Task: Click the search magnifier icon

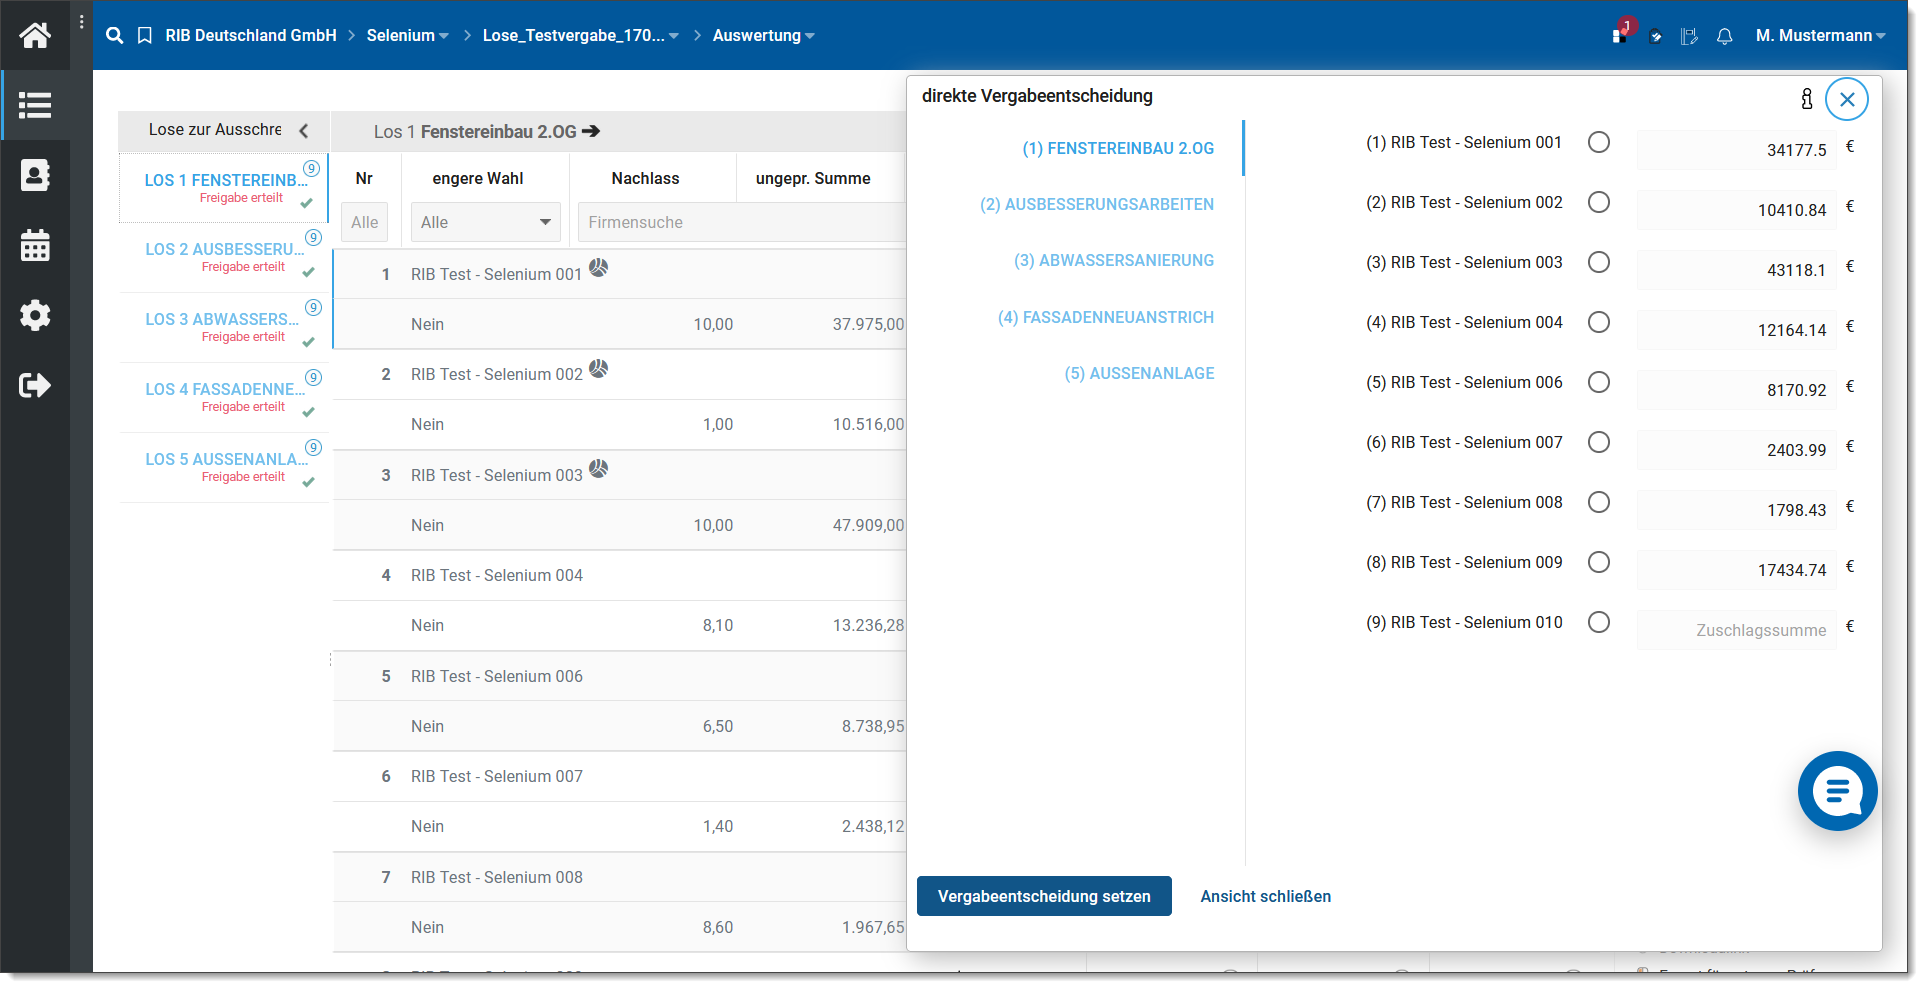Action: (x=115, y=36)
